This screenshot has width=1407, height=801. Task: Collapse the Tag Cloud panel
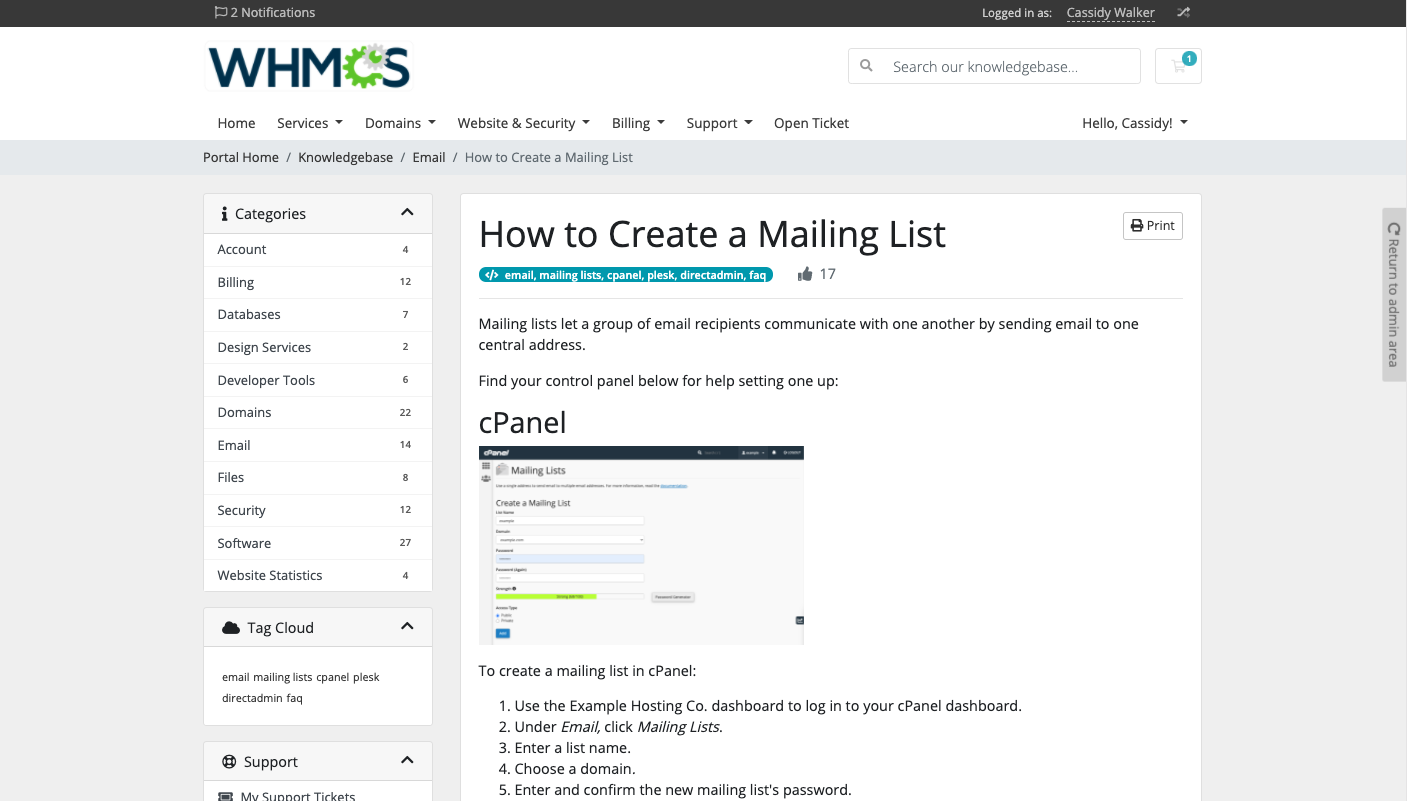tap(407, 626)
